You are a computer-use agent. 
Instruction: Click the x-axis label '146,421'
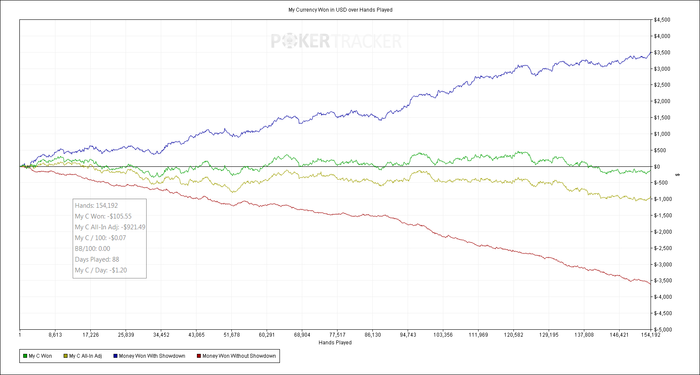tap(620, 334)
